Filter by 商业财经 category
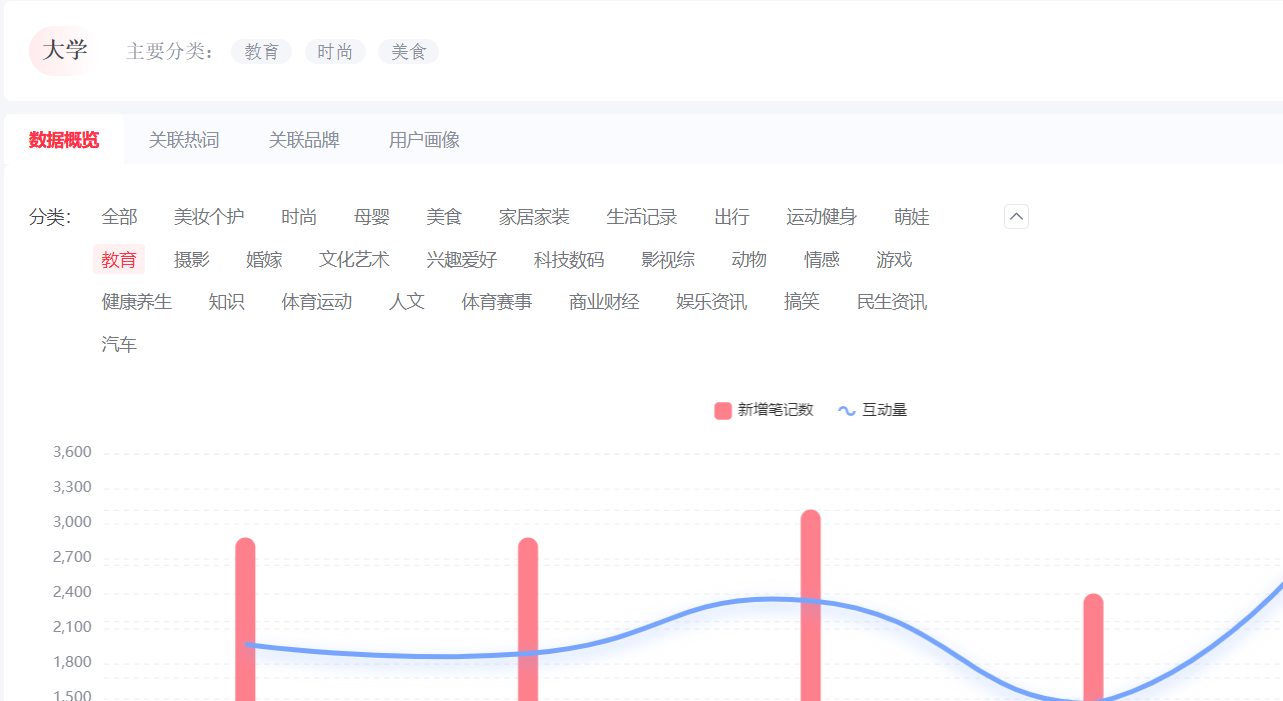1283x701 pixels. click(604, 302)
